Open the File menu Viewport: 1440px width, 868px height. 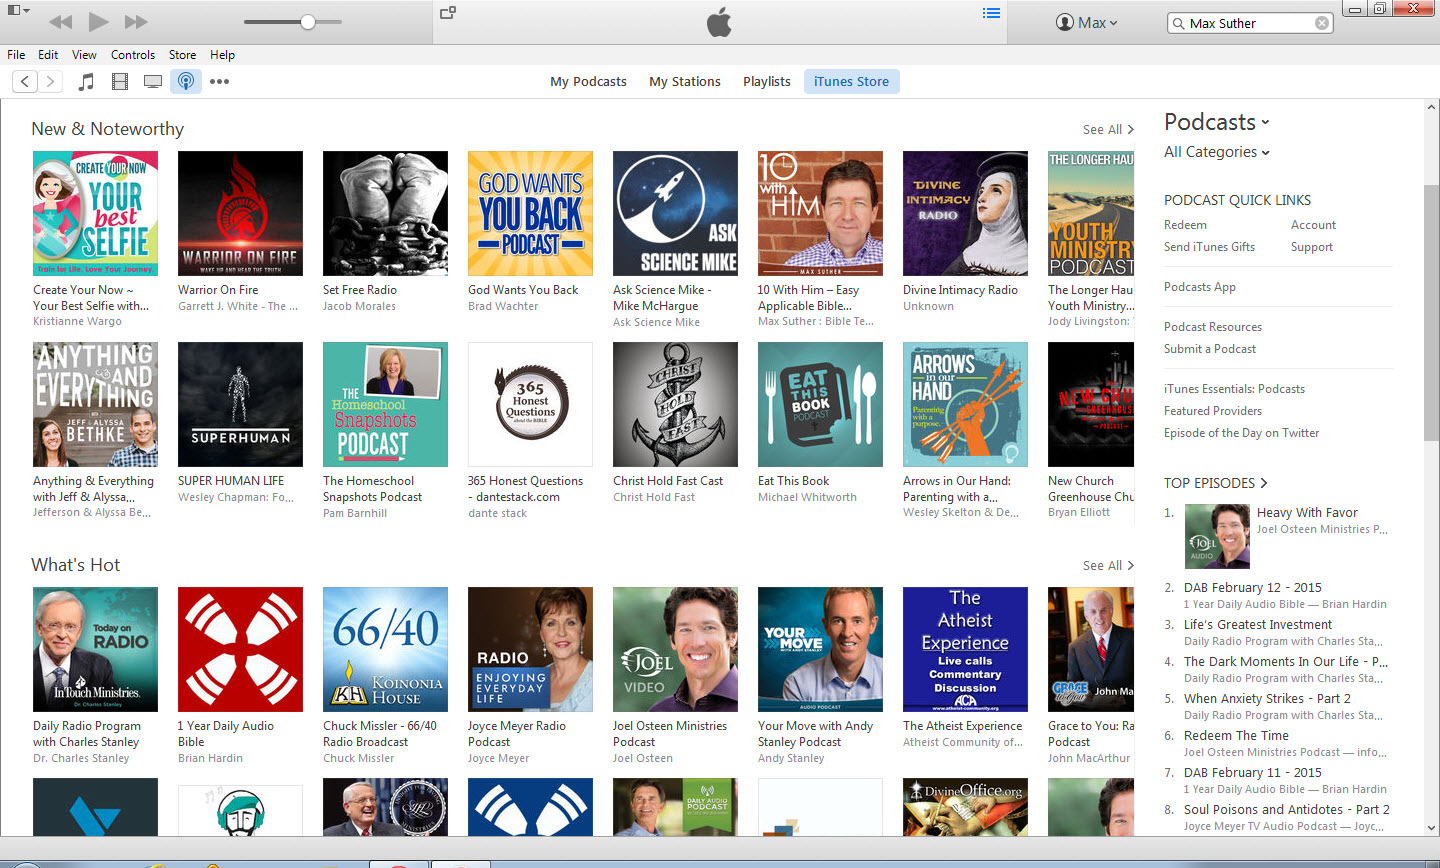point(16,55)
